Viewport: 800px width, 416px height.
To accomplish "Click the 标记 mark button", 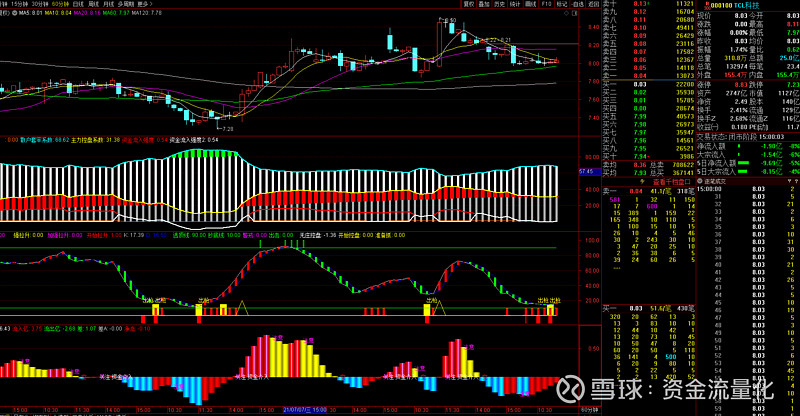I will click(562, 4).
